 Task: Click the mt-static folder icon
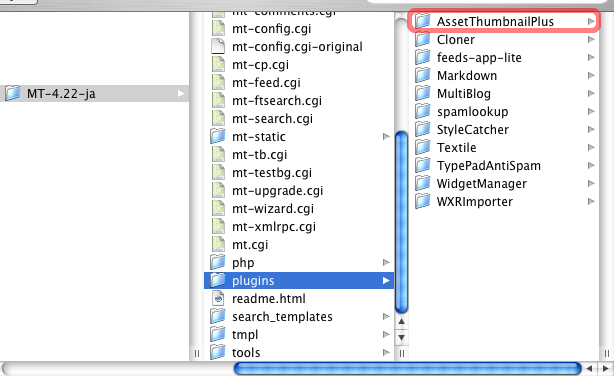(218, 136)
